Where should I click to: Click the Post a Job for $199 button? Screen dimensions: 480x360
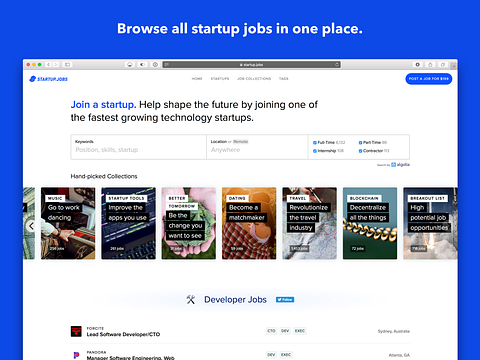[x=429, y=79]
